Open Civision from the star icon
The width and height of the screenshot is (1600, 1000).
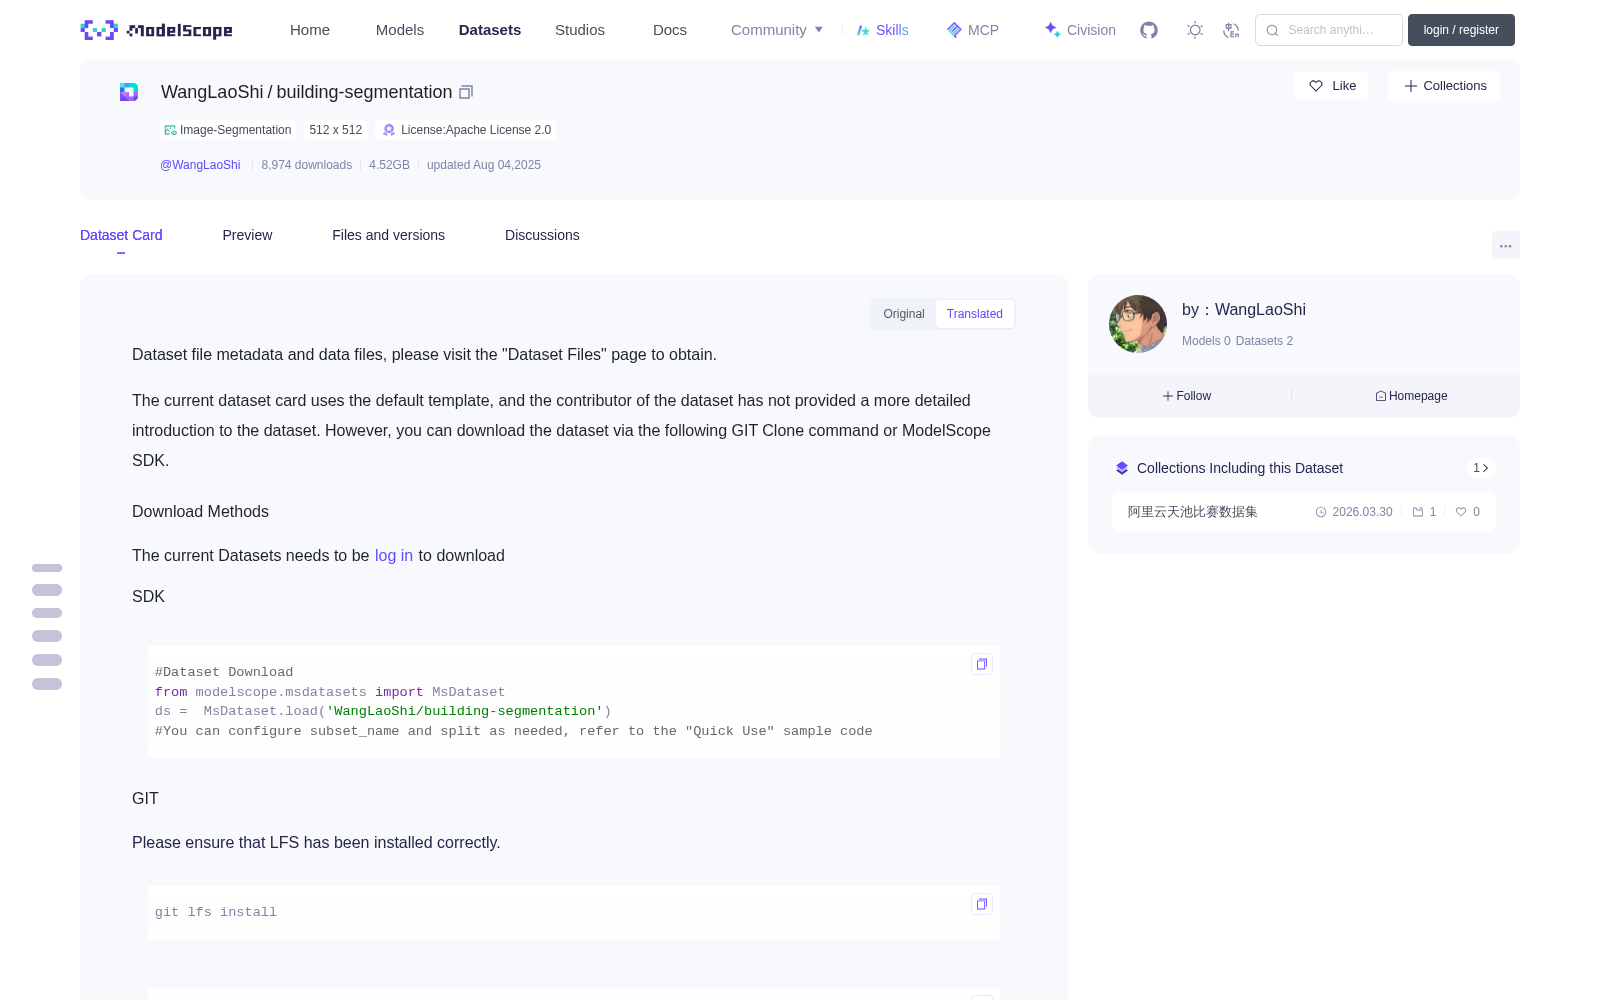click(x=1052, y=30)
